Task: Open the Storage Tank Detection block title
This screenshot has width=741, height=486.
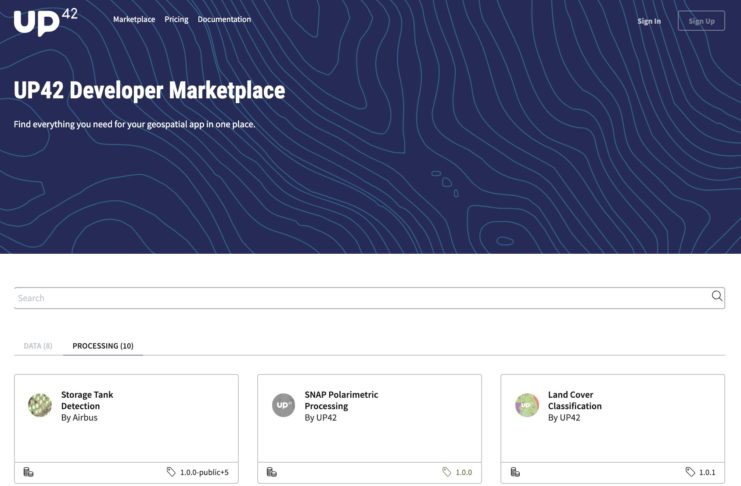Action: coord(87,400)
